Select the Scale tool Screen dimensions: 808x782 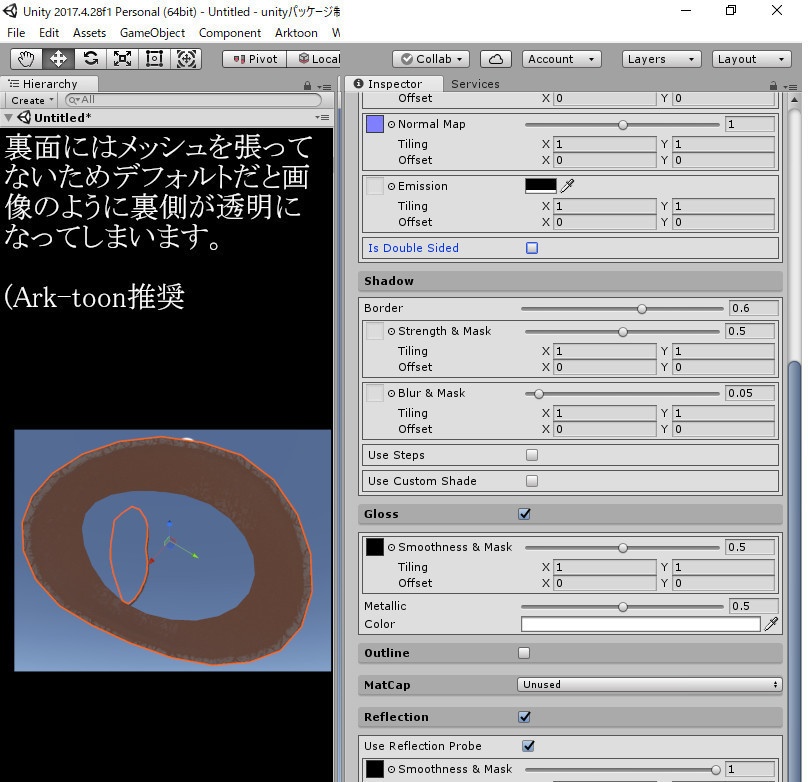(122, 59)
